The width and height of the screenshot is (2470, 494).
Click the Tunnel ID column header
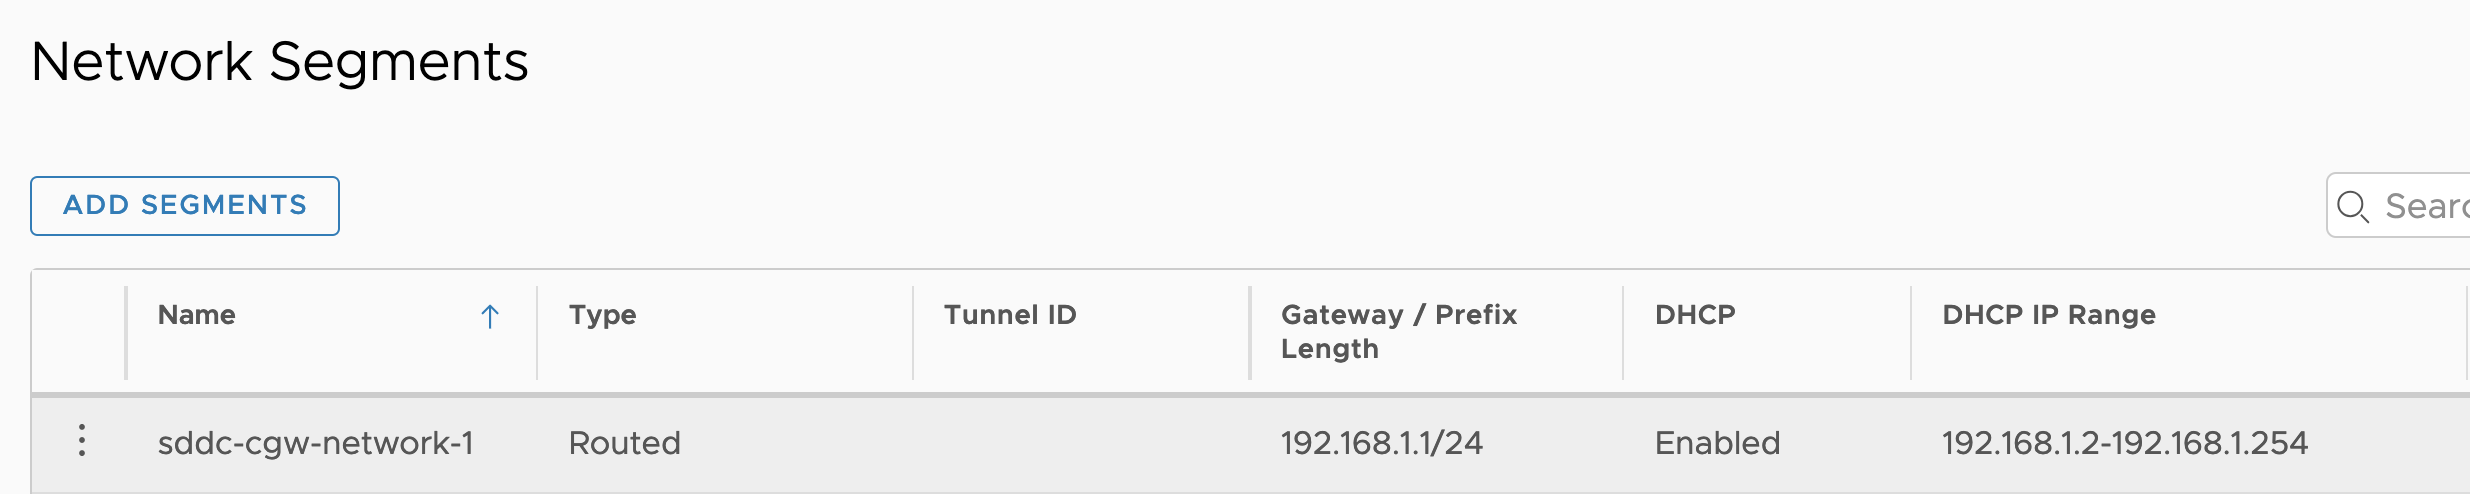click(1009, 315)
